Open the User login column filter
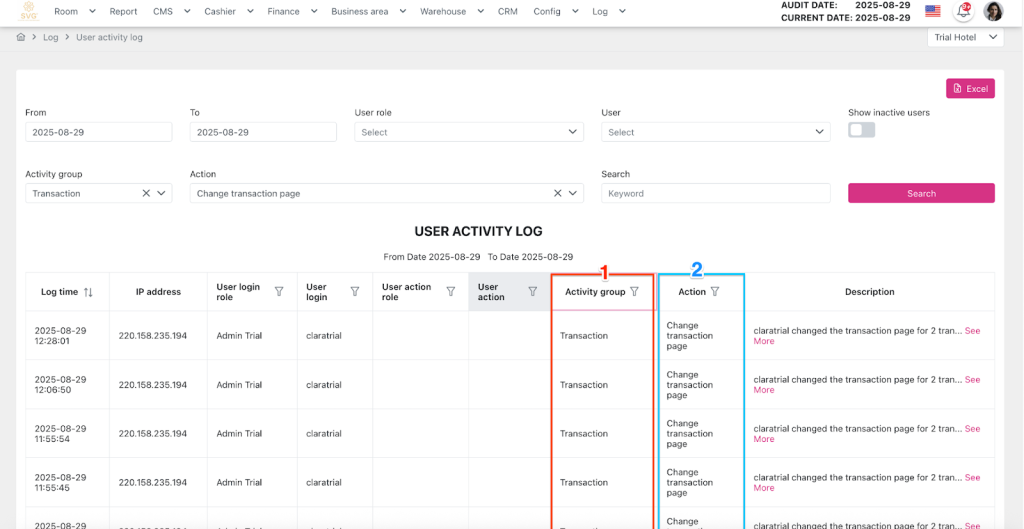 (355, 292)
